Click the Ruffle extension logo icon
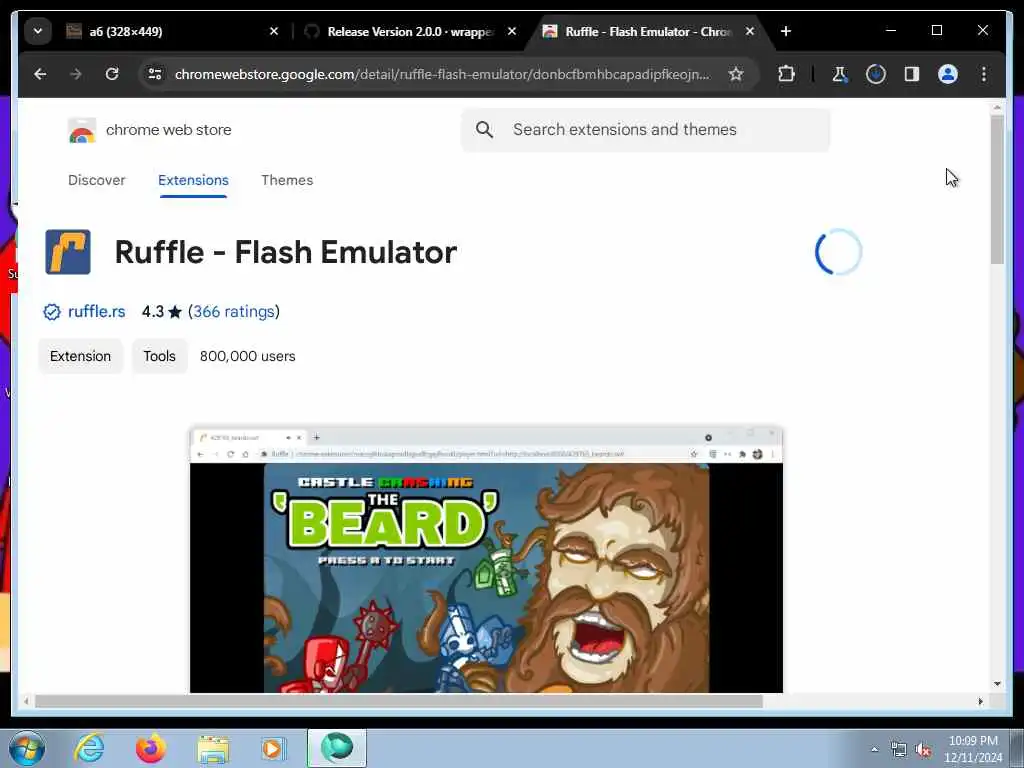The height and width of the screenshot is (768, 1024). (68, 252)
